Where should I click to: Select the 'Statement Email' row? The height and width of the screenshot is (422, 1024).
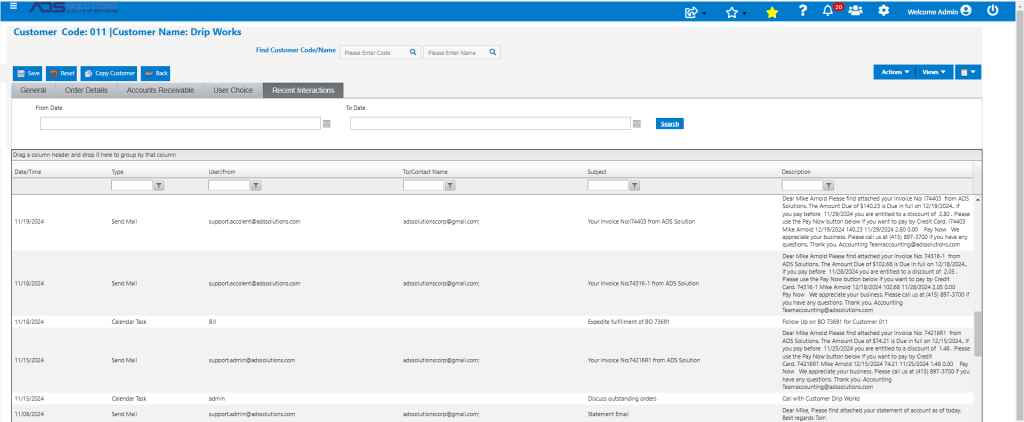493,414
